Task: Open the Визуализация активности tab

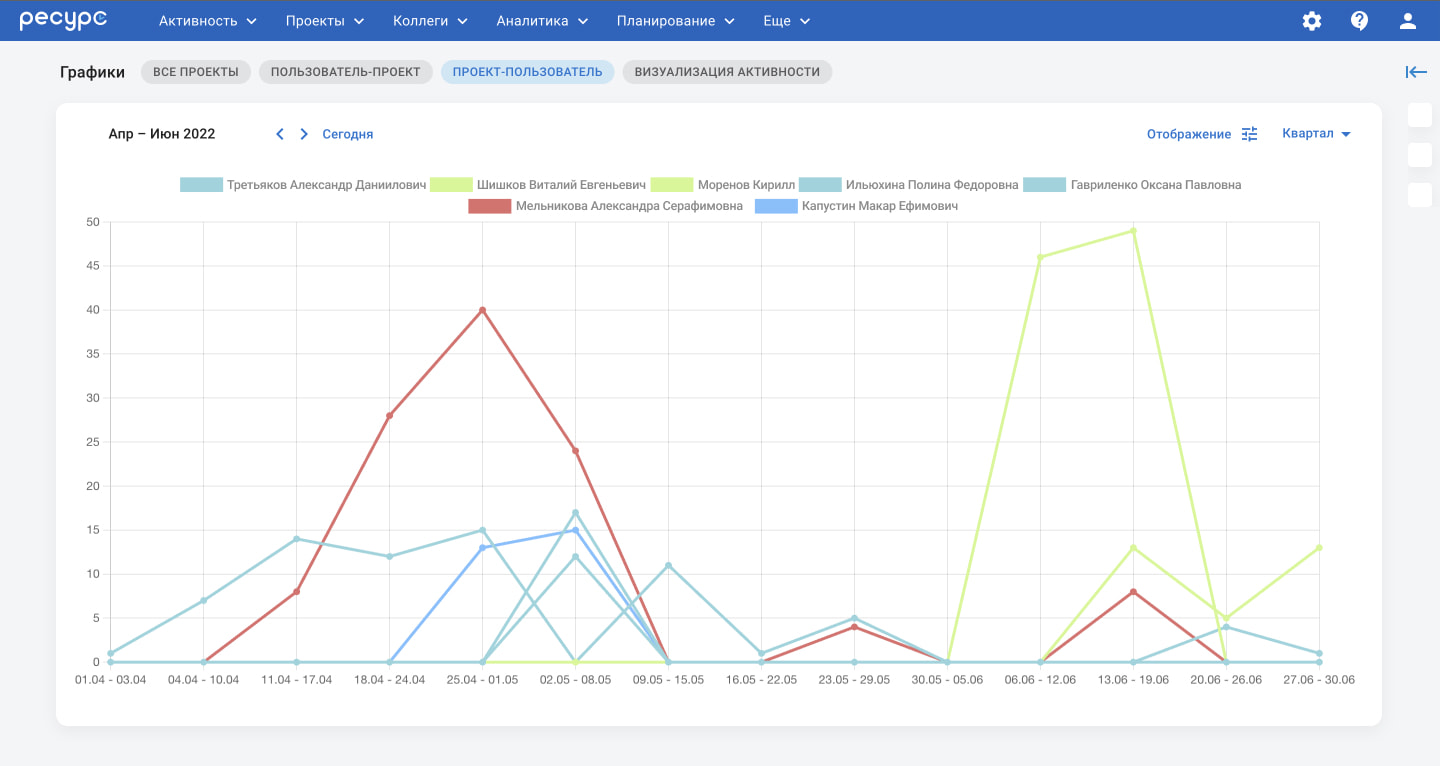Action: [x=727, y=72]
